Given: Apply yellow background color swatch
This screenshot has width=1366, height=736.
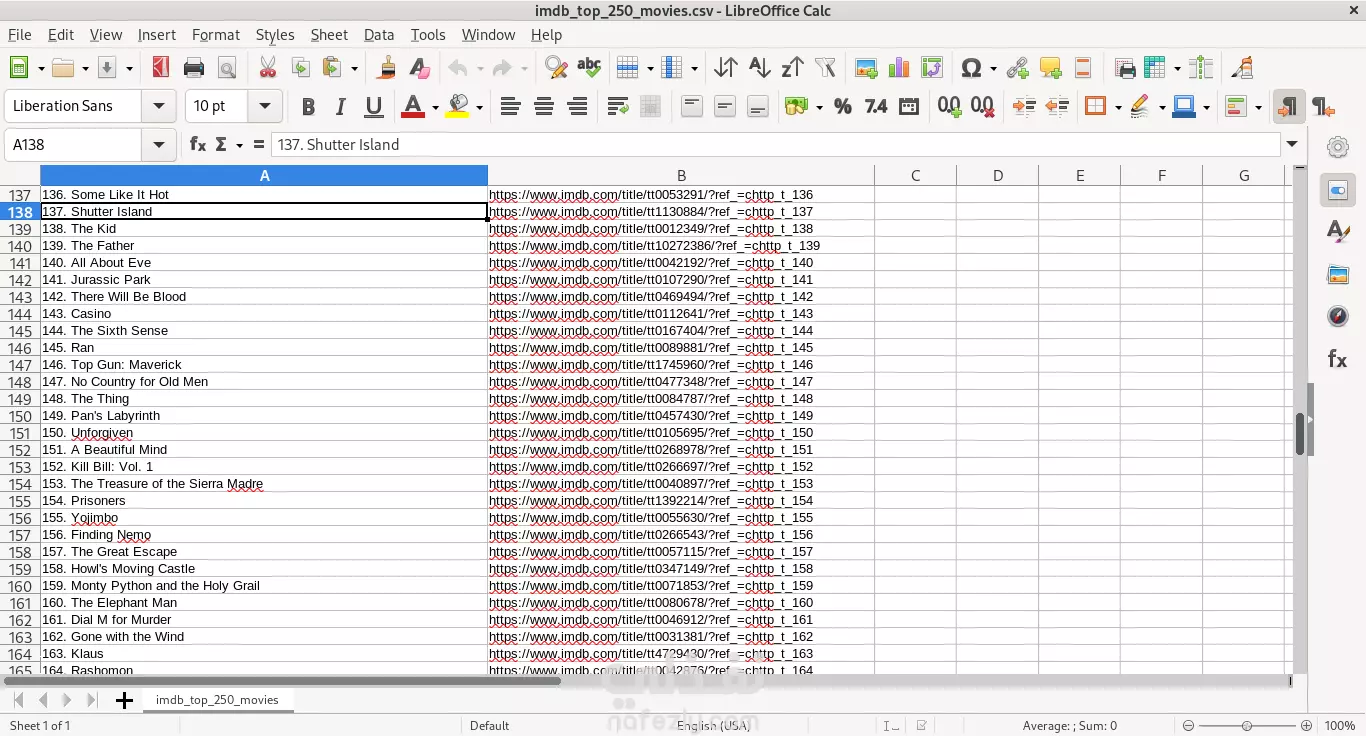Looking at the screenshot, I should [457, 106].
